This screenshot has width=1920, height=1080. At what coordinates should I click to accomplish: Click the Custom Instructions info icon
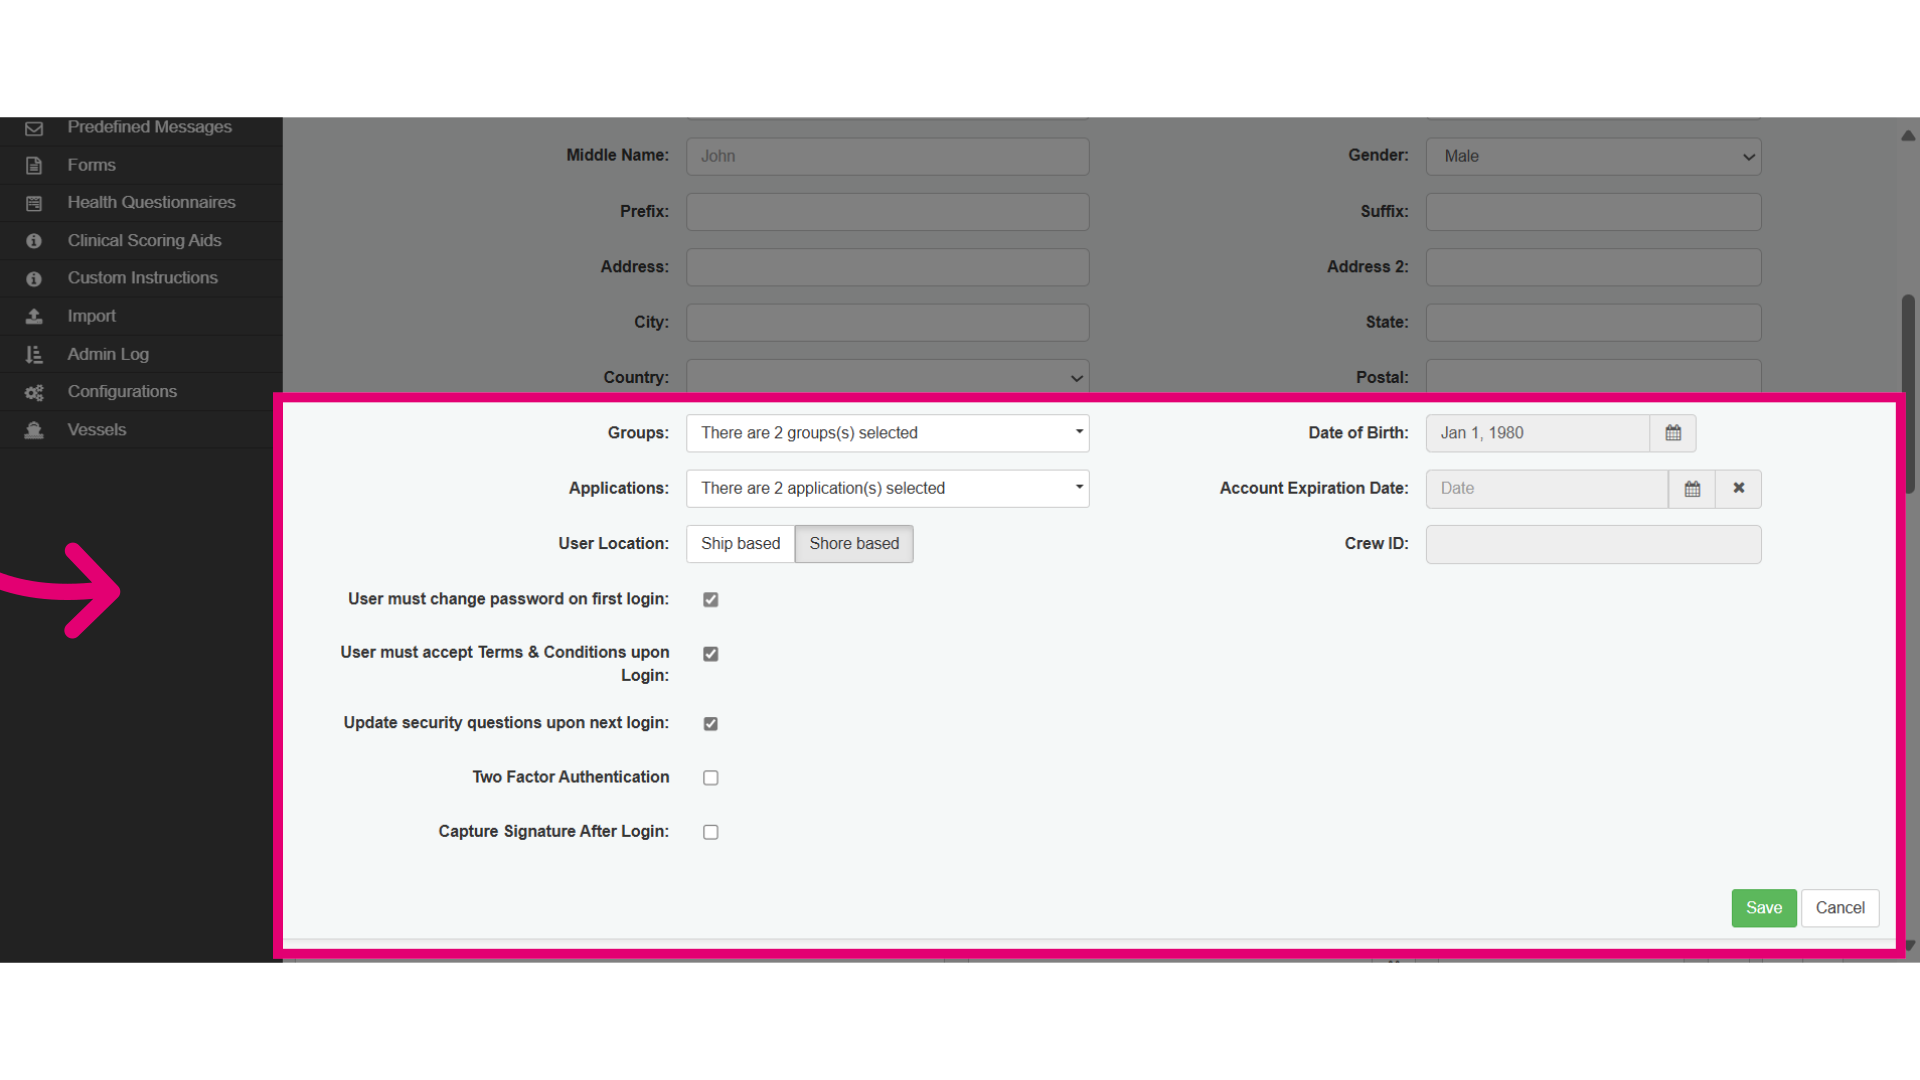point(34,279)
